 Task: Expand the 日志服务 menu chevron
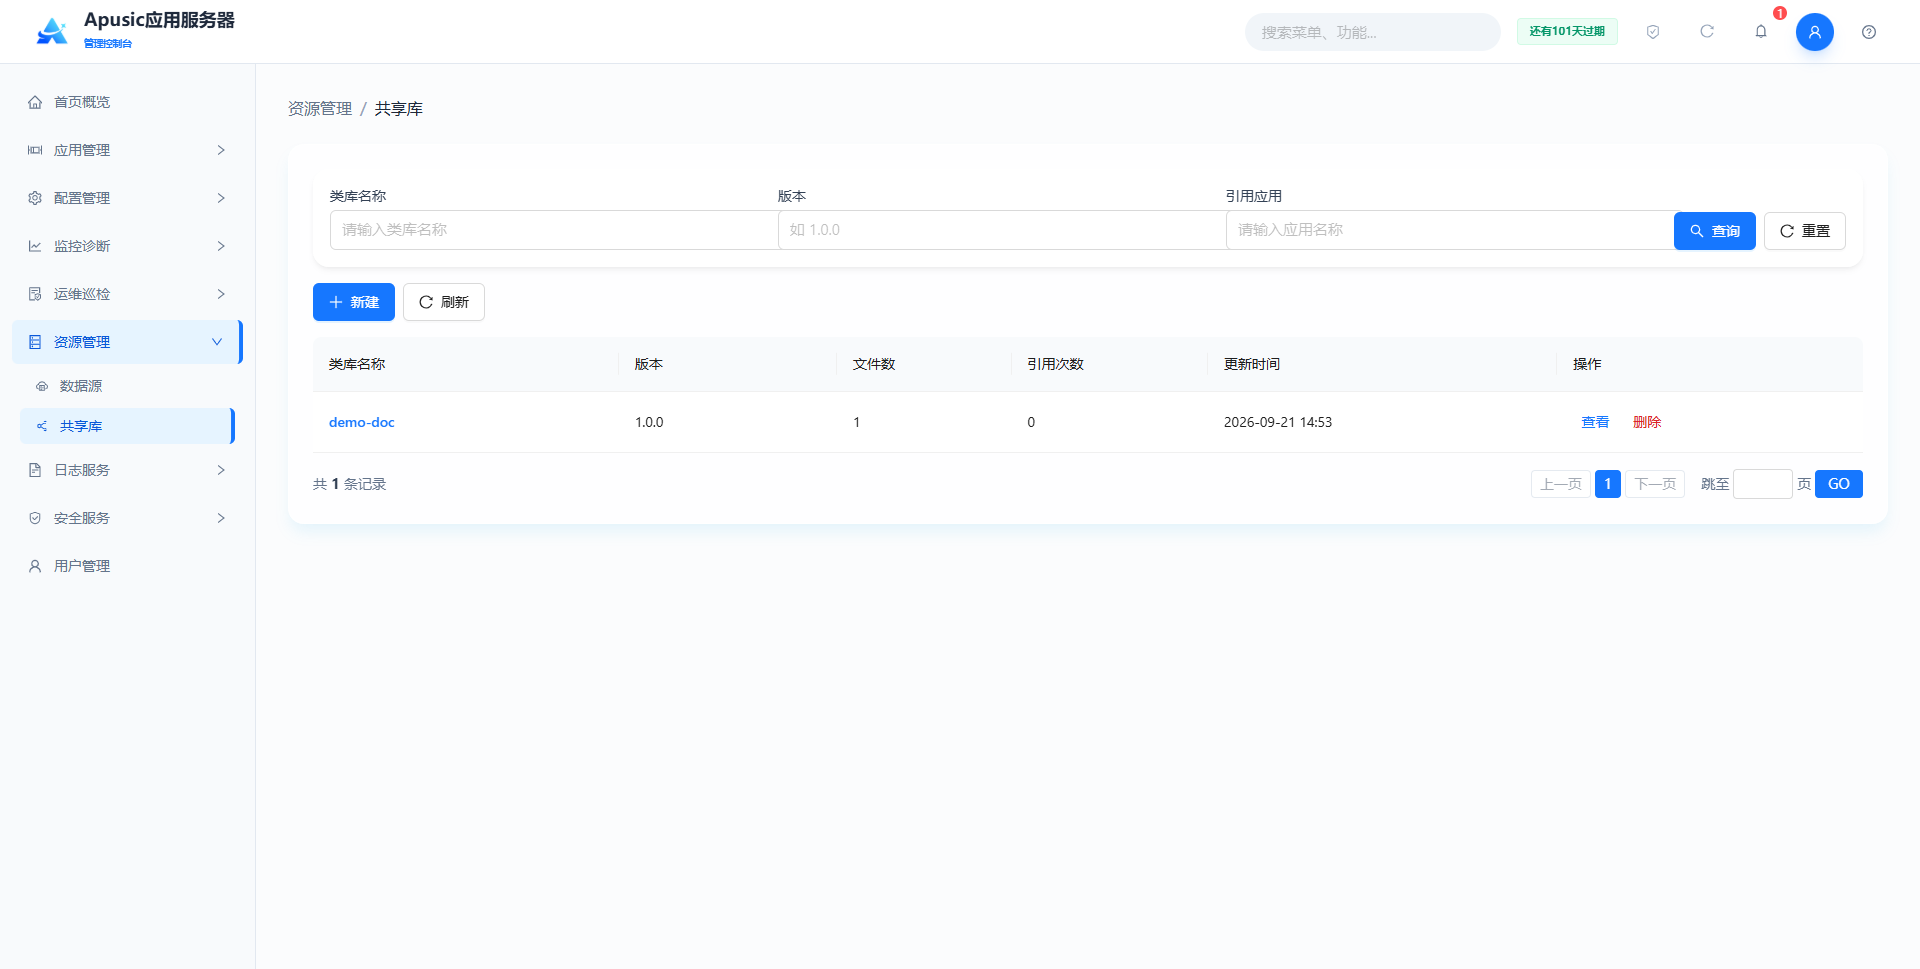click(221, 470)
